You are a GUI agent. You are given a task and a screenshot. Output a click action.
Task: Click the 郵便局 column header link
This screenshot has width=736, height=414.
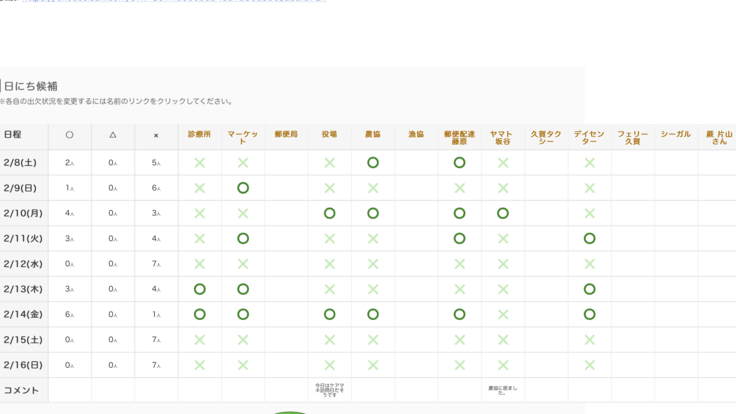point(286,134)
